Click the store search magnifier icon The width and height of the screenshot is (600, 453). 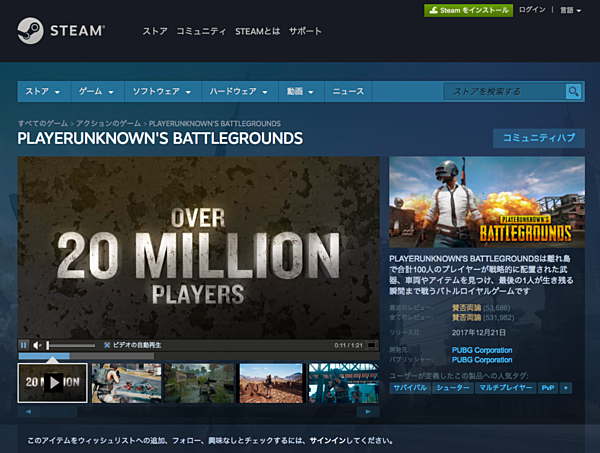pos(573,91)
